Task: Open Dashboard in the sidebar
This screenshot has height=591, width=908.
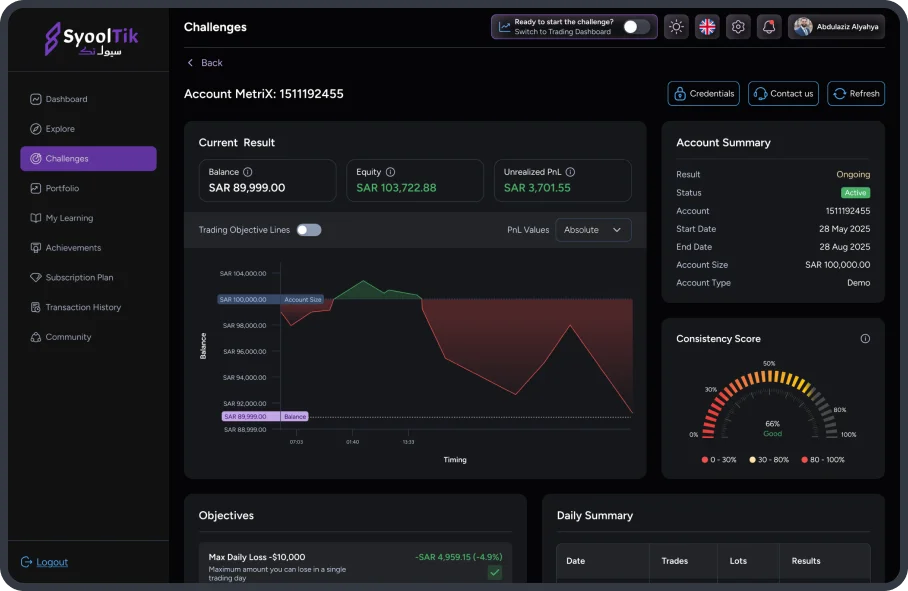Action: pyautogui.click(x=66, y=99)
